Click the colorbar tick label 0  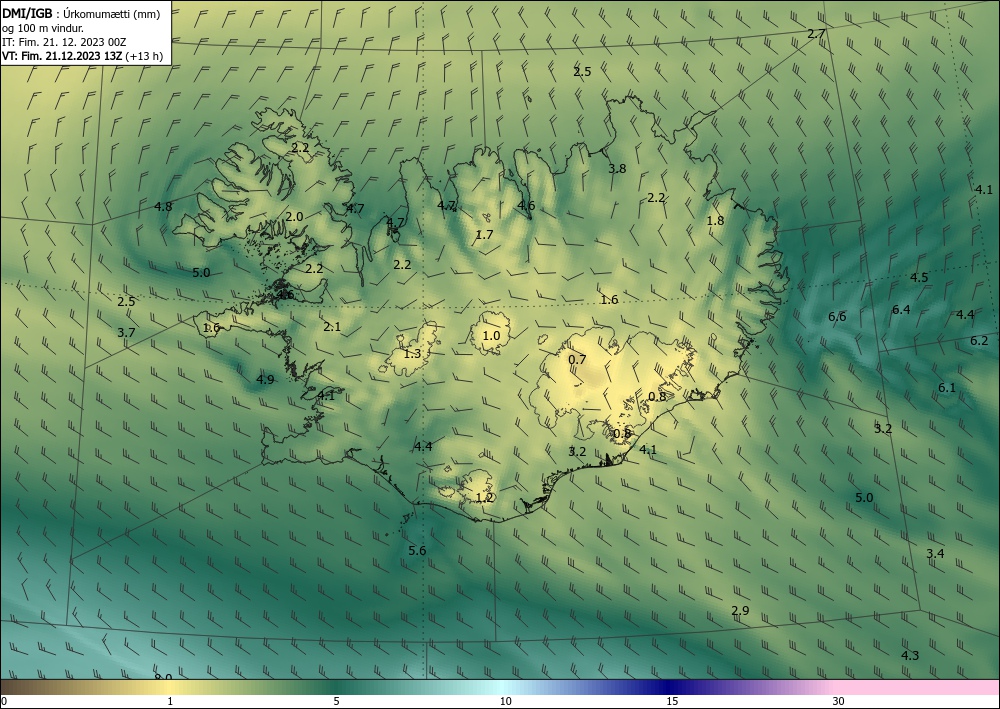[4, 701]
